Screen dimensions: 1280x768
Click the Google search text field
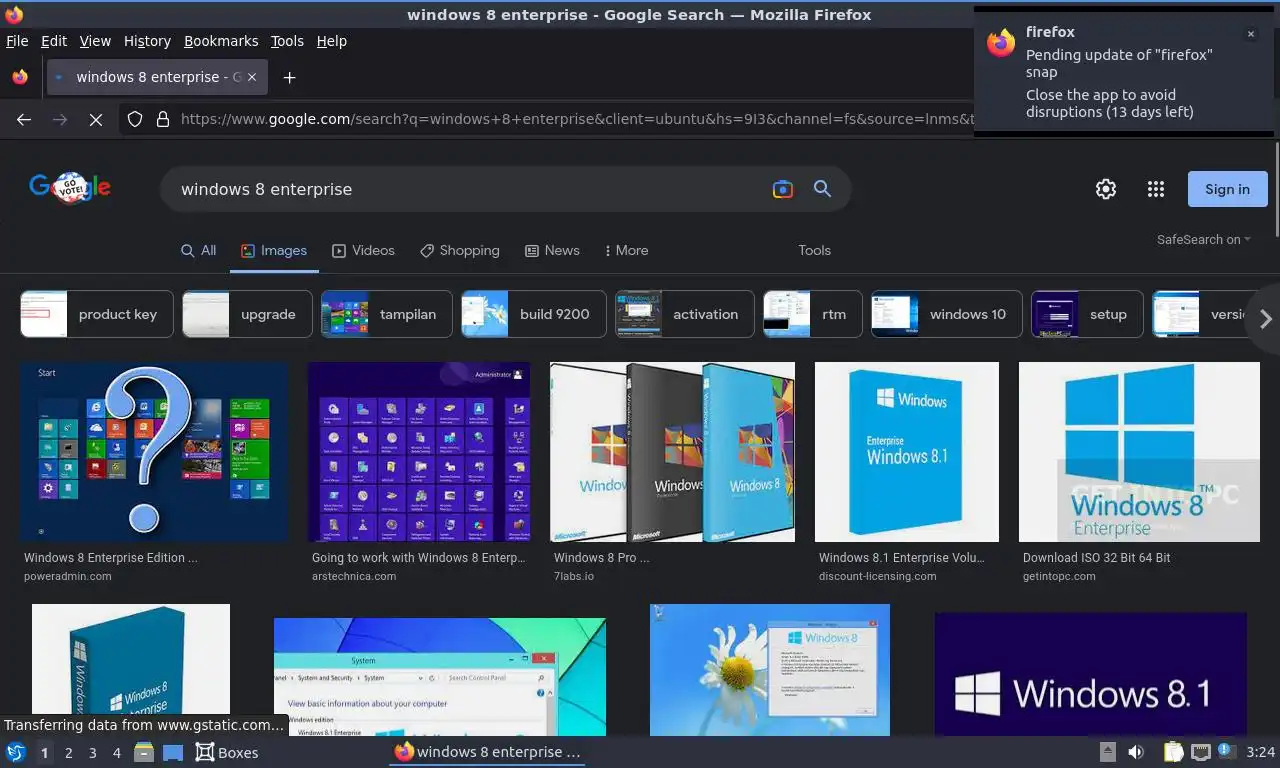click(465, 189)
